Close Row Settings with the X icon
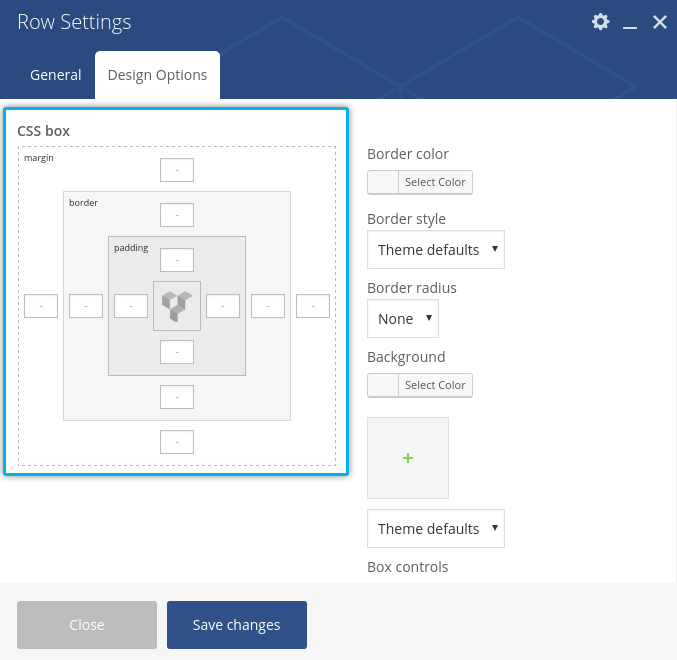The image size is (677, 660). tap(660, 22)
